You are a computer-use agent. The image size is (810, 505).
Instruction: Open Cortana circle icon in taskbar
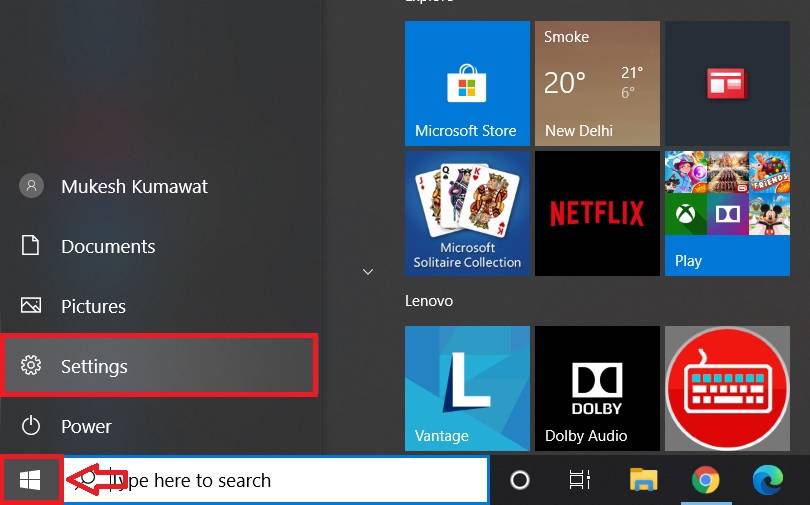point(520,480)
